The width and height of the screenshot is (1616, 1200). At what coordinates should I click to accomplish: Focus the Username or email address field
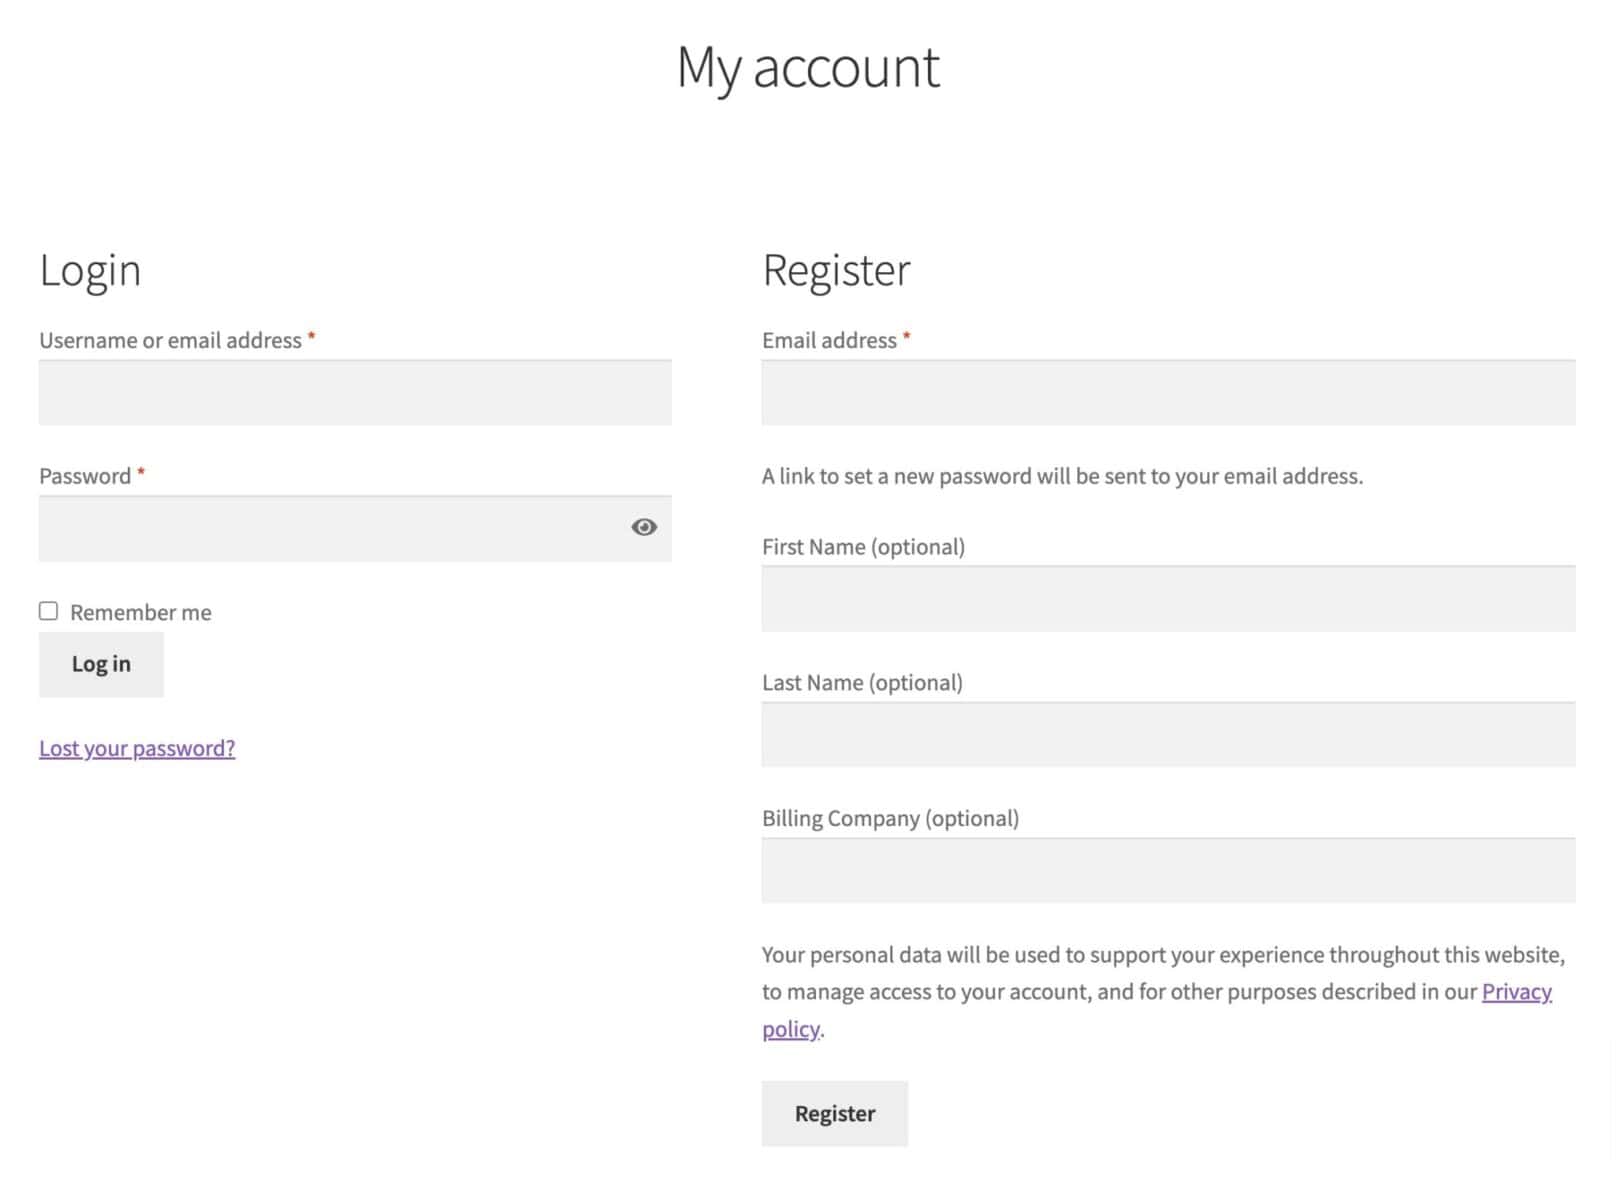point(355,393)
